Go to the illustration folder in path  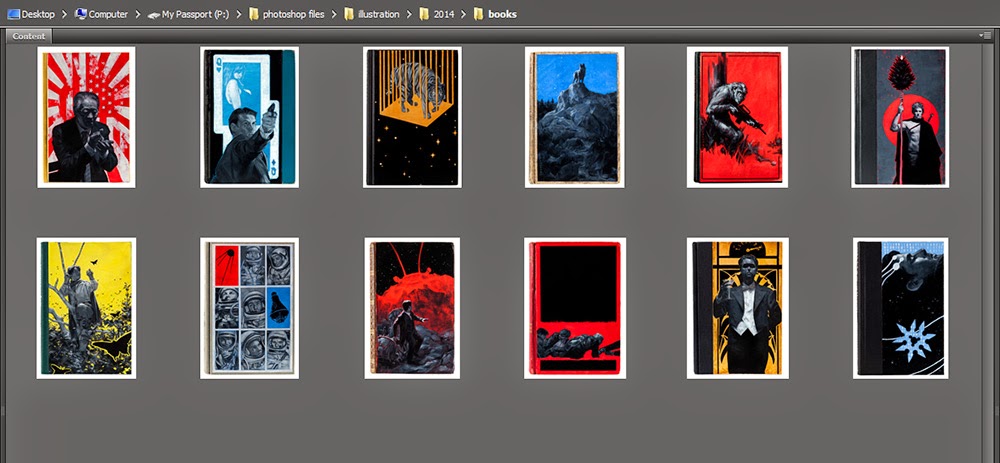pos(371,14)
